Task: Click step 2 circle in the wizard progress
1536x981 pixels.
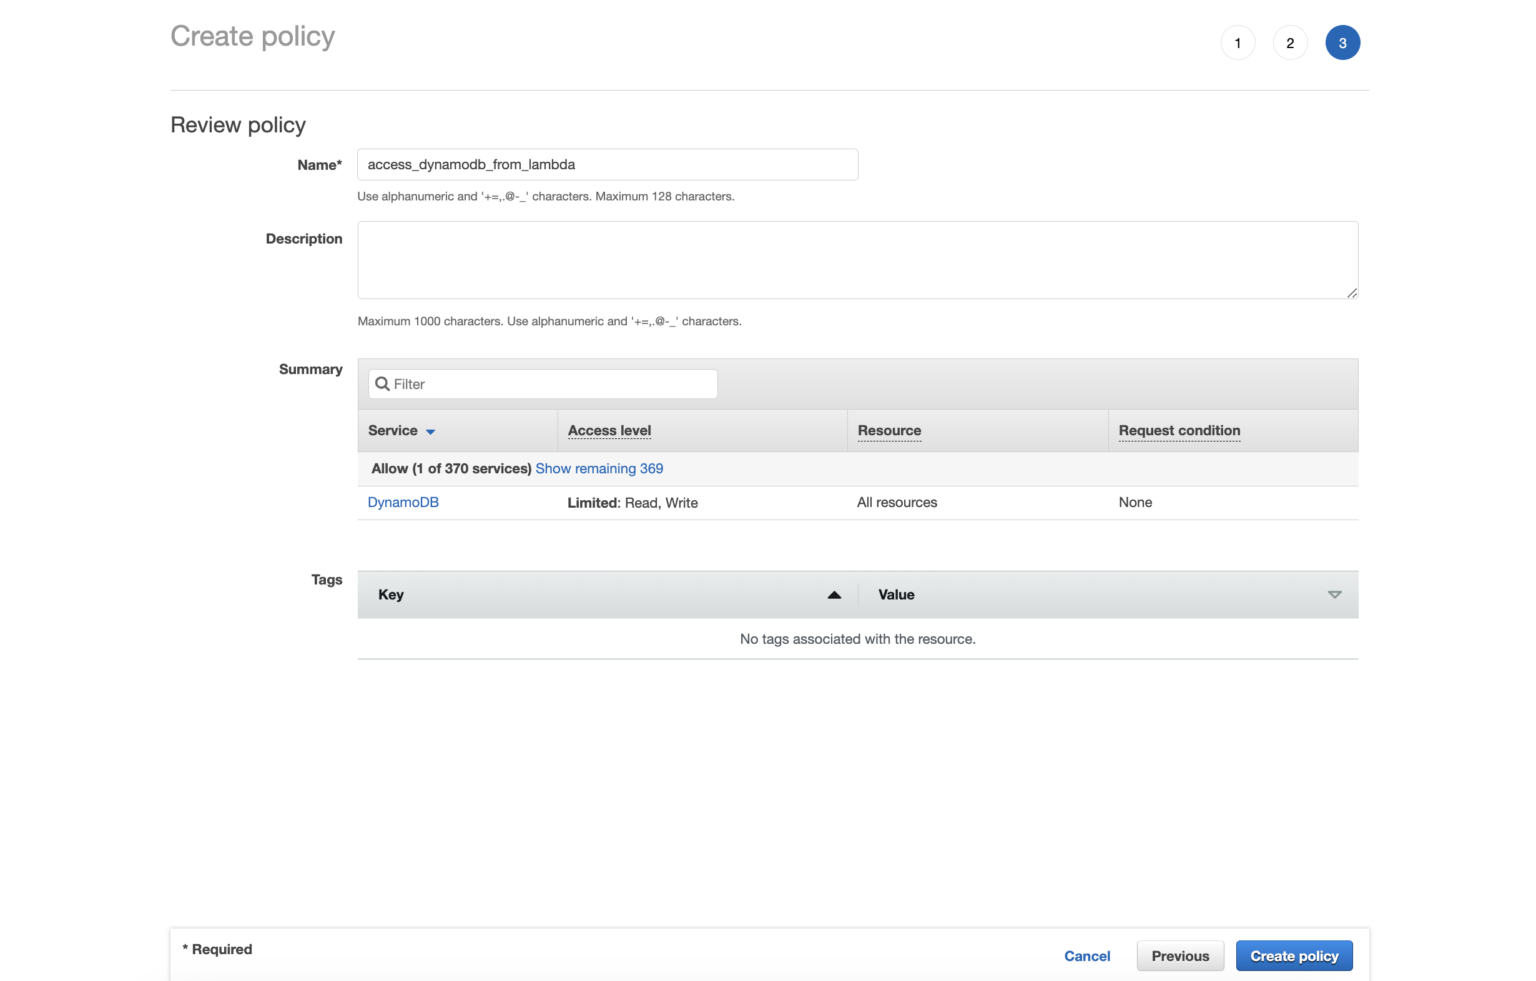Action: [1290, 42]
